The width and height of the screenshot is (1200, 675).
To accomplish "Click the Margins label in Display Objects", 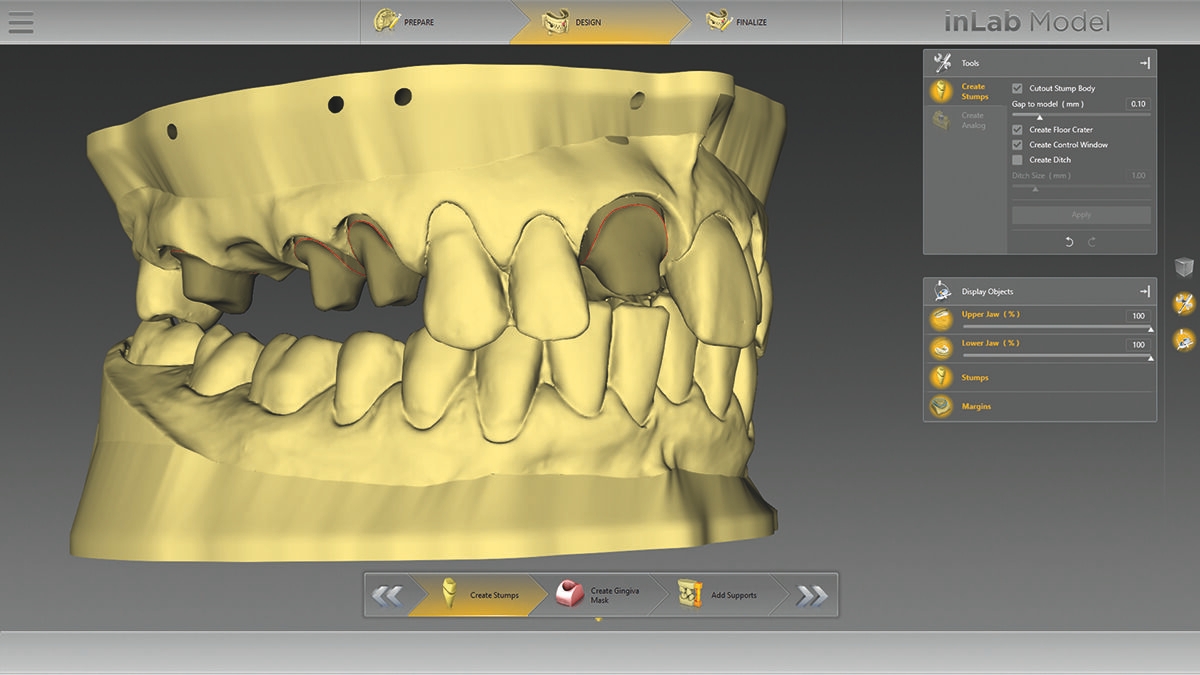I will [976, 407].
